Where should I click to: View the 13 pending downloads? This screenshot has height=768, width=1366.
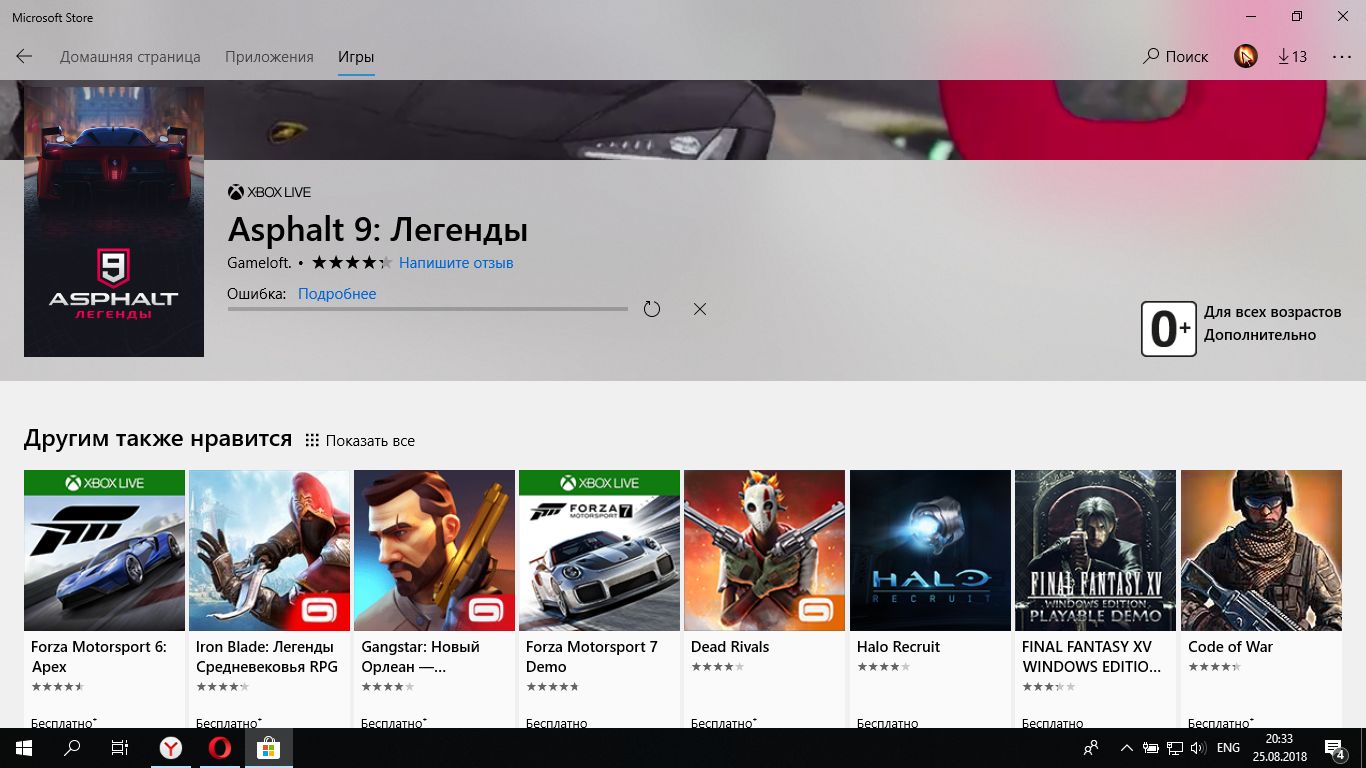click(1292, 57)
